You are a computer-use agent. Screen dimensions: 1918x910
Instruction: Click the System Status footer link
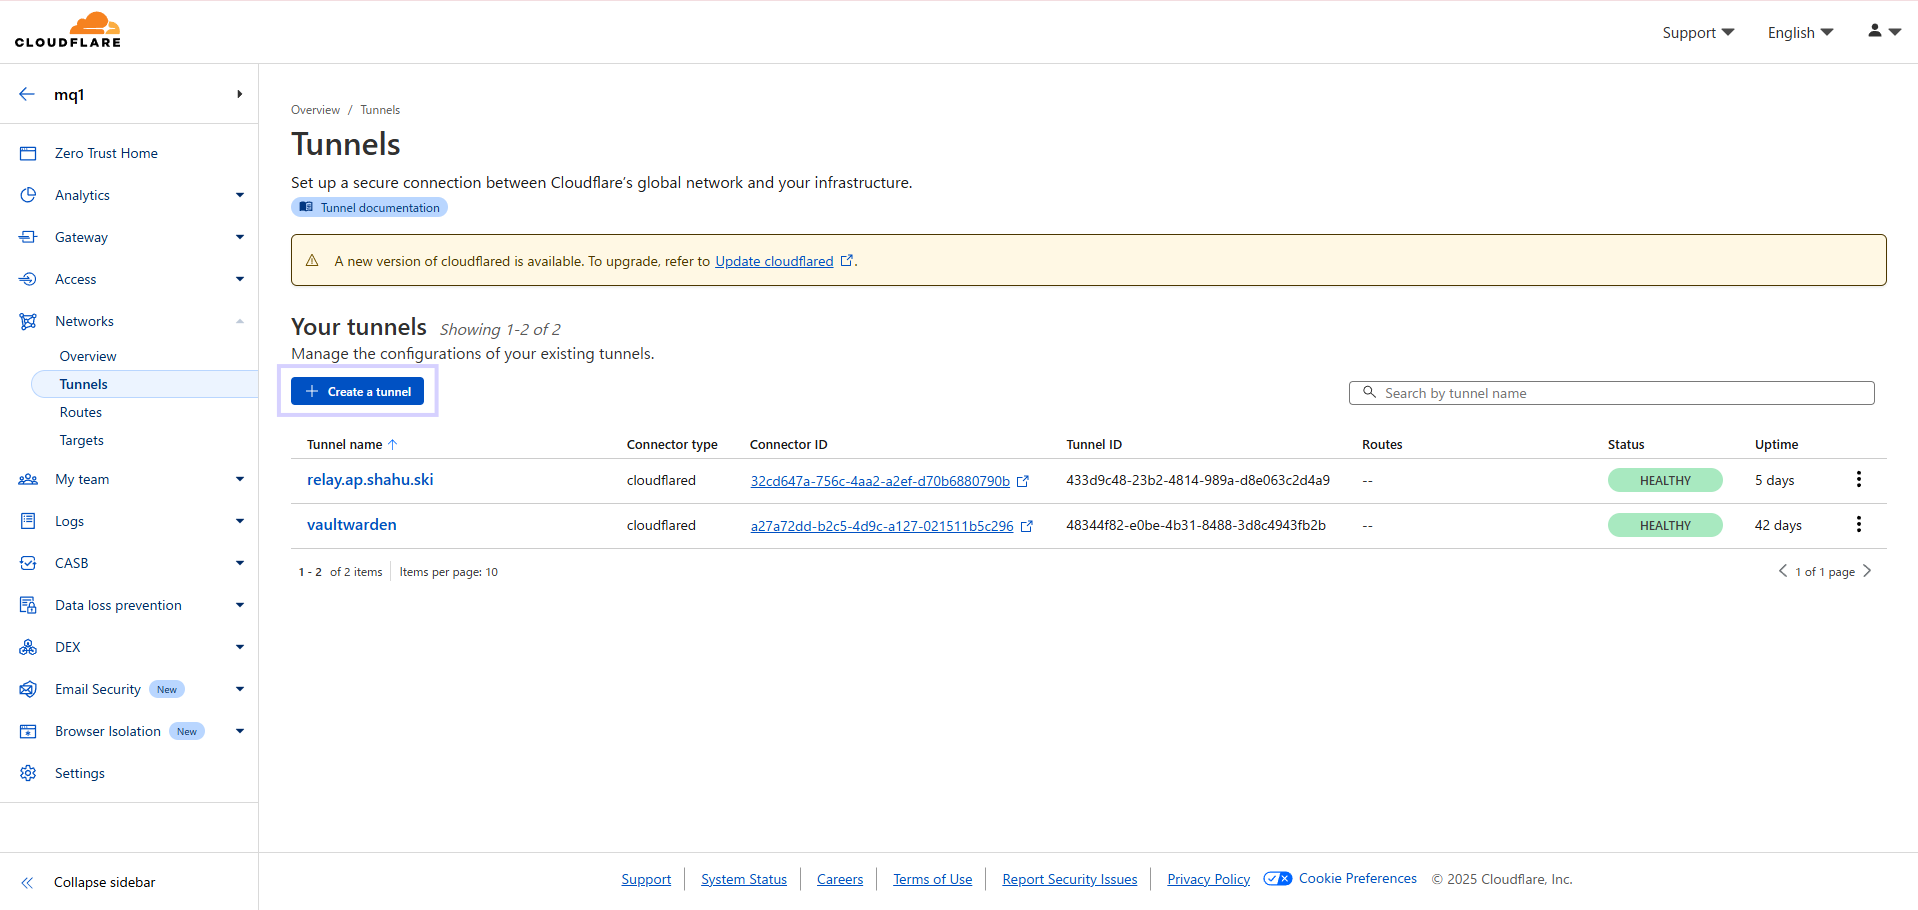744,879
